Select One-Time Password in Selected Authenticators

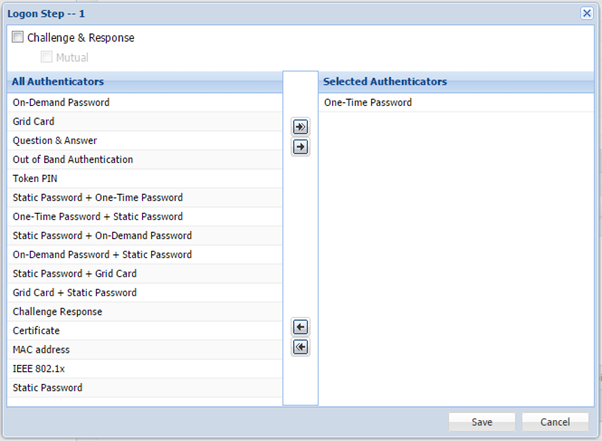click(x=367, y=102)
